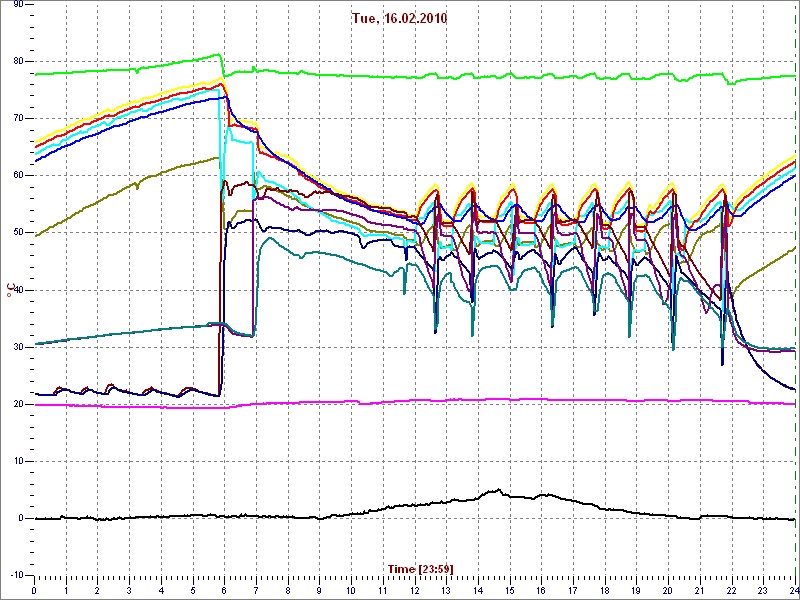Select the 70 label on the temperature axis
Viewport: 800px width, 600px height.
tap(17, 118)
